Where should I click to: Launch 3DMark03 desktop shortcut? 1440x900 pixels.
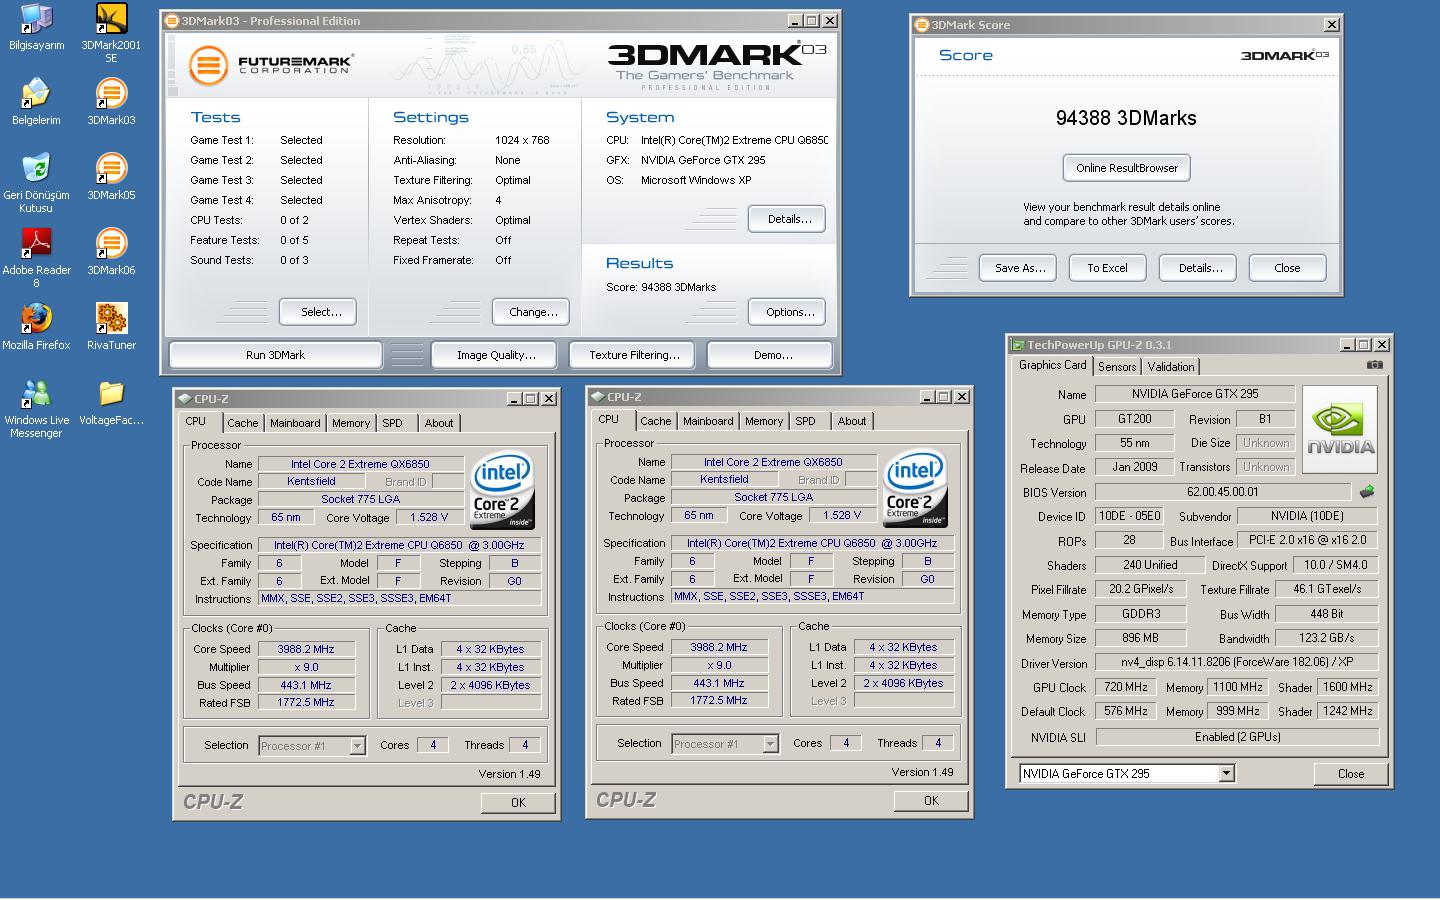pyautogui.click(x=111, y=102)
